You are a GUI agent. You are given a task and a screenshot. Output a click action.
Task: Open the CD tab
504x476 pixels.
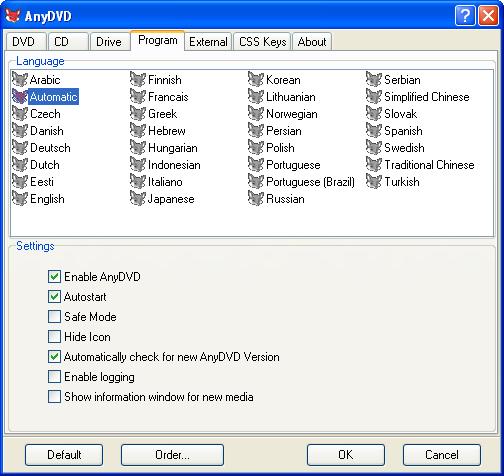tap(68, 42)
